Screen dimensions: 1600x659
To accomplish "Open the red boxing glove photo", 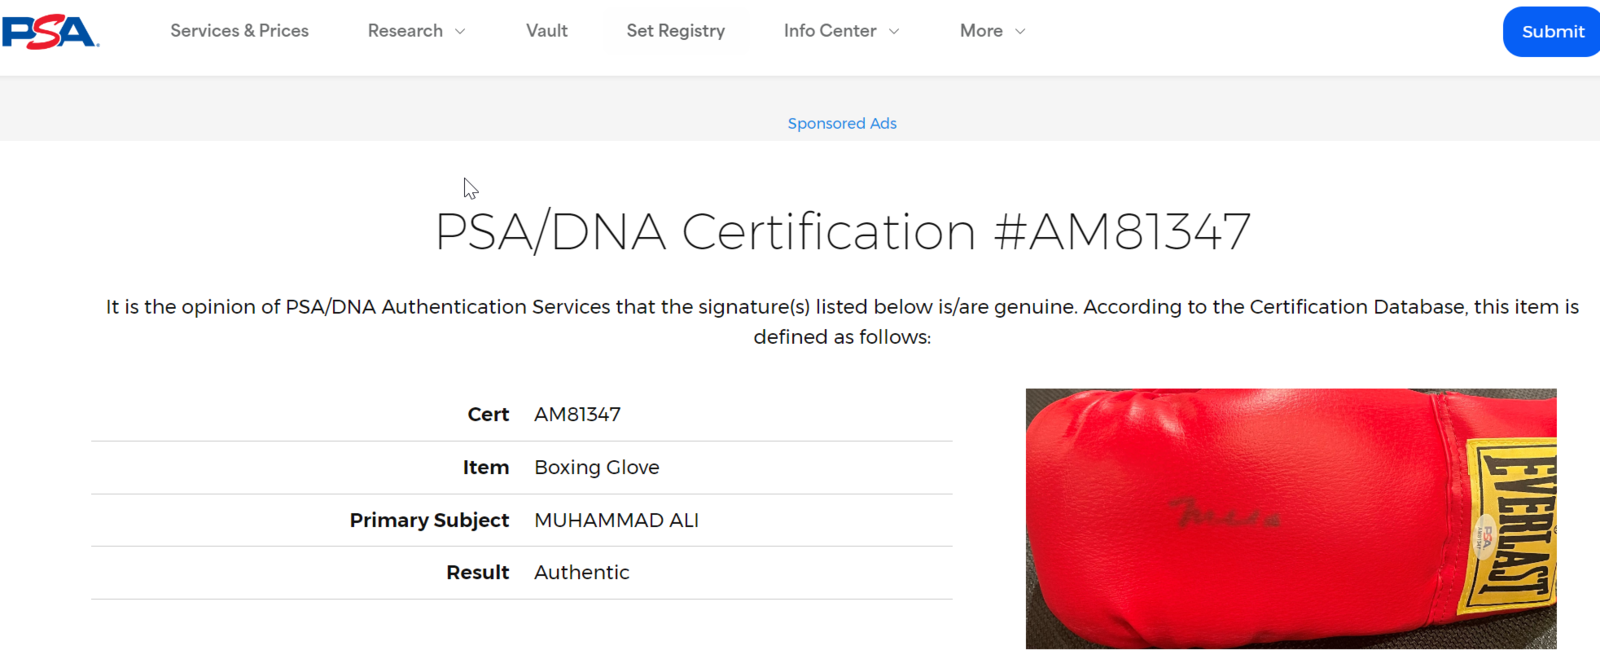I will 1291,519.
